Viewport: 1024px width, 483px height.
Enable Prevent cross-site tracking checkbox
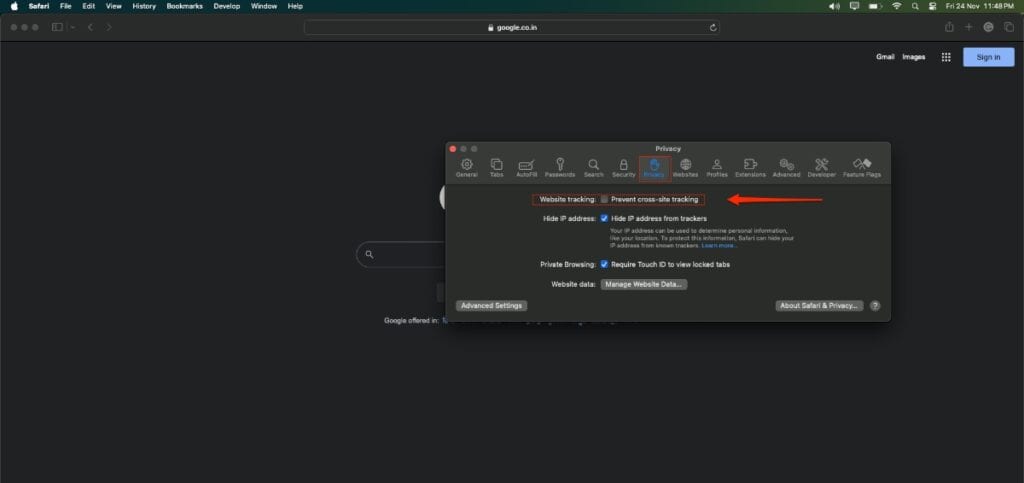click(x=604, y=199)
